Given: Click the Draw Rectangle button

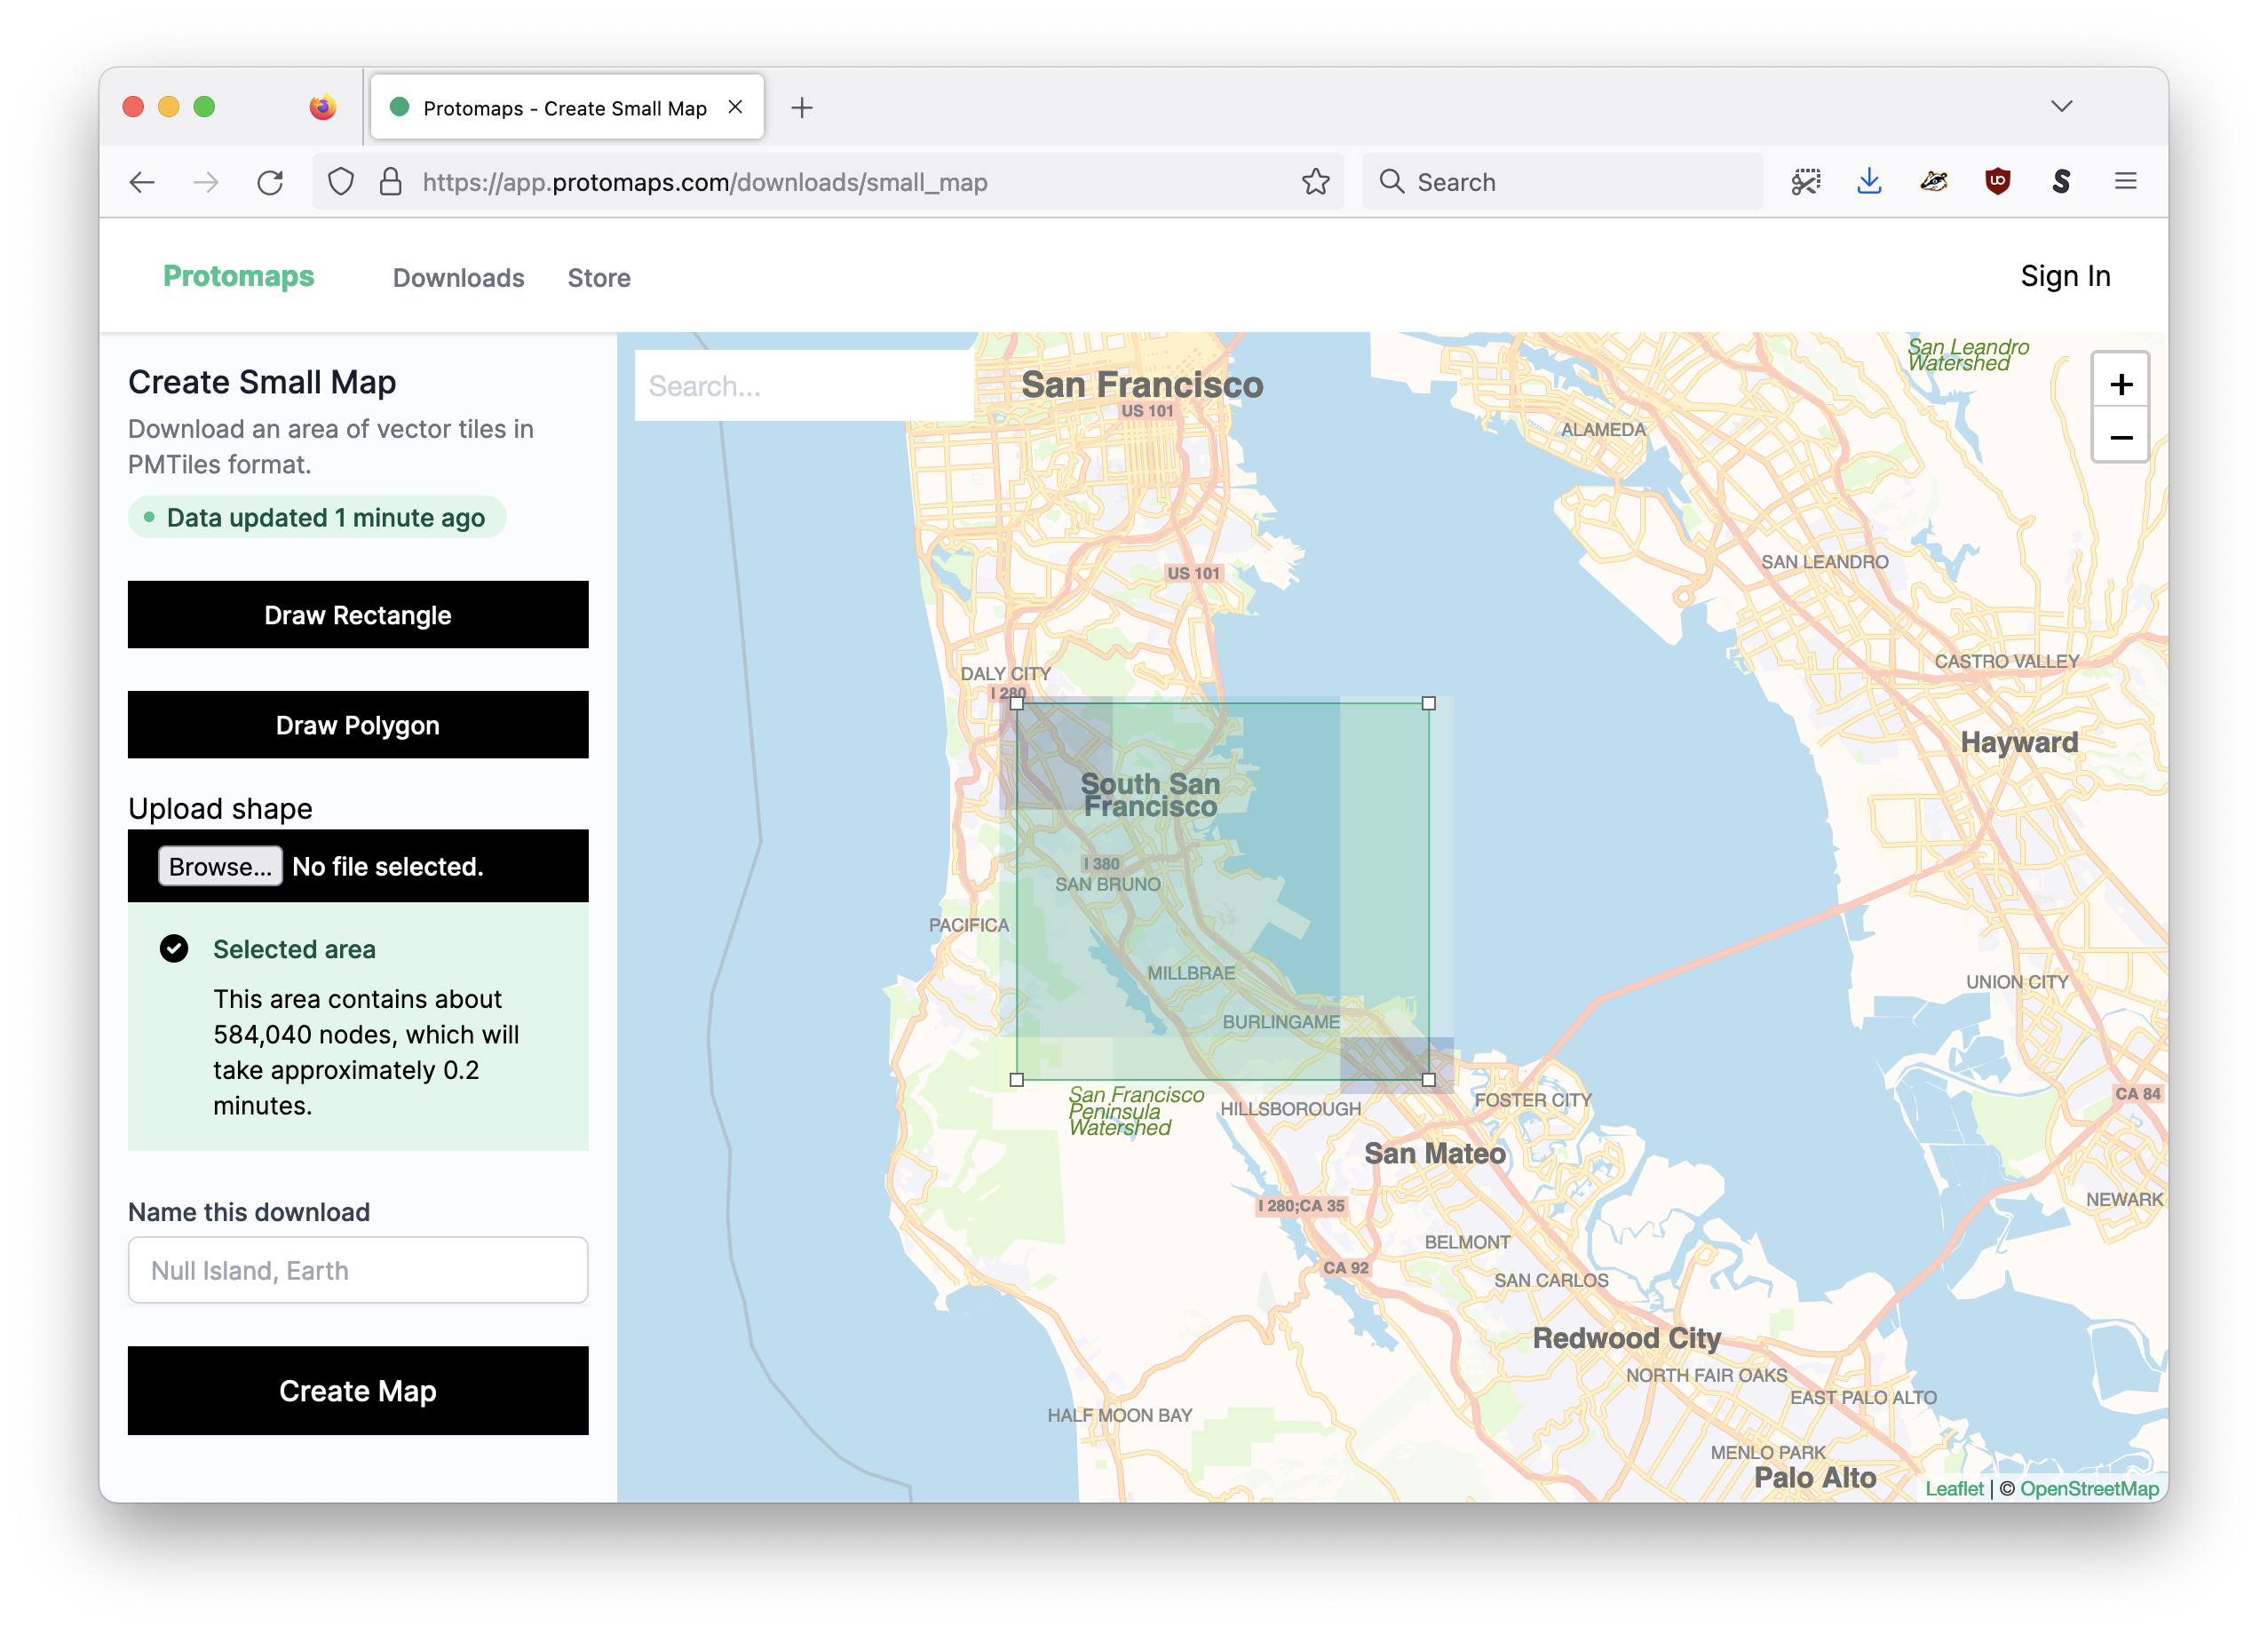Looking at the screenshot, I should pyautogui.click(x=358, y=615).
